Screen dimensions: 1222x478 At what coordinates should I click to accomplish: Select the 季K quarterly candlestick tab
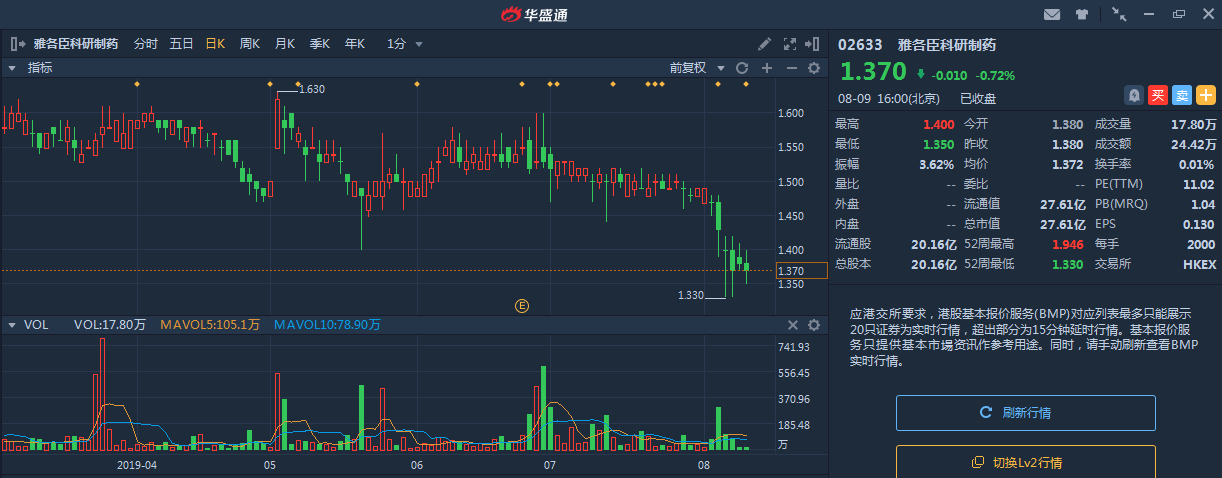(x=320, y=44)
